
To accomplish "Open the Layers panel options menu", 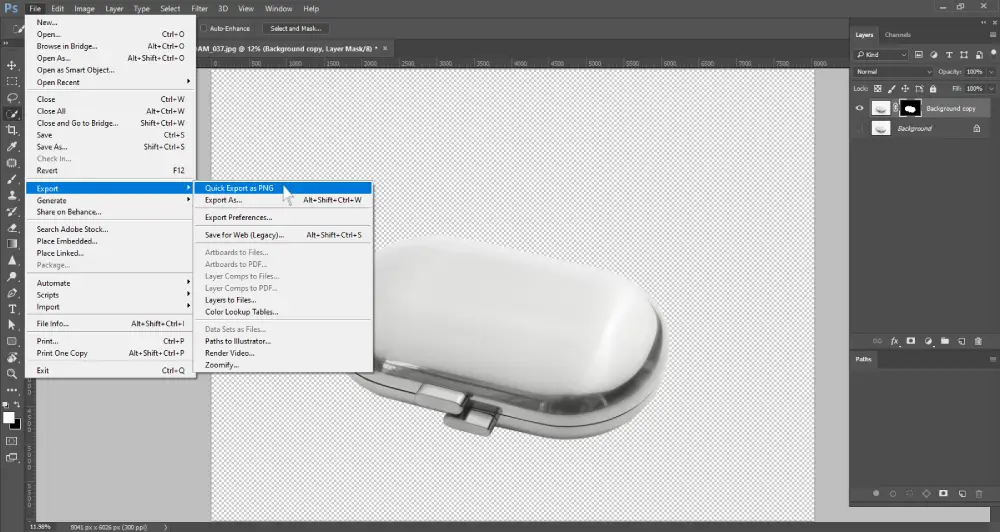I will 992,35.
